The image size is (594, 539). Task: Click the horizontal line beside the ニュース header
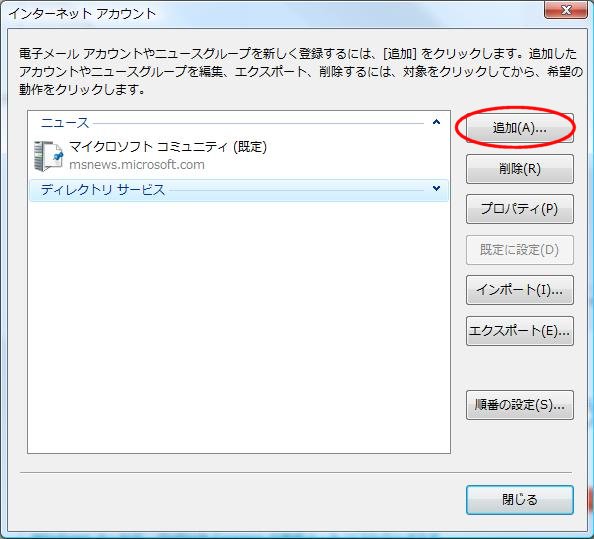click(x=258, y=123)
